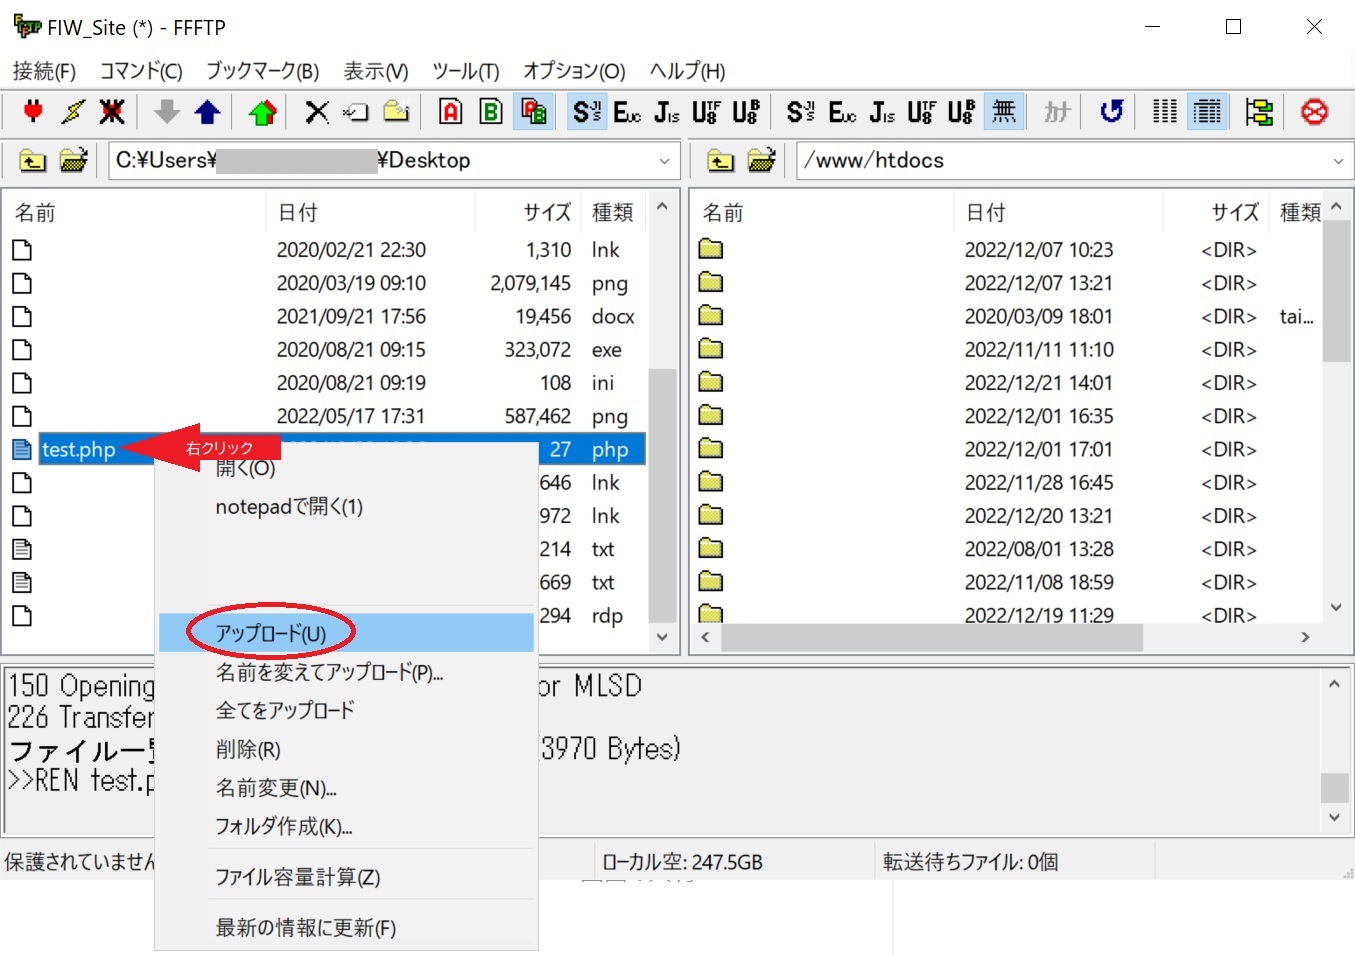Image resolution: width=1355 pixels, height=955 pixels.
Task: Toggle ASCII transfer mode A button
Action: [x=451, y=111]
